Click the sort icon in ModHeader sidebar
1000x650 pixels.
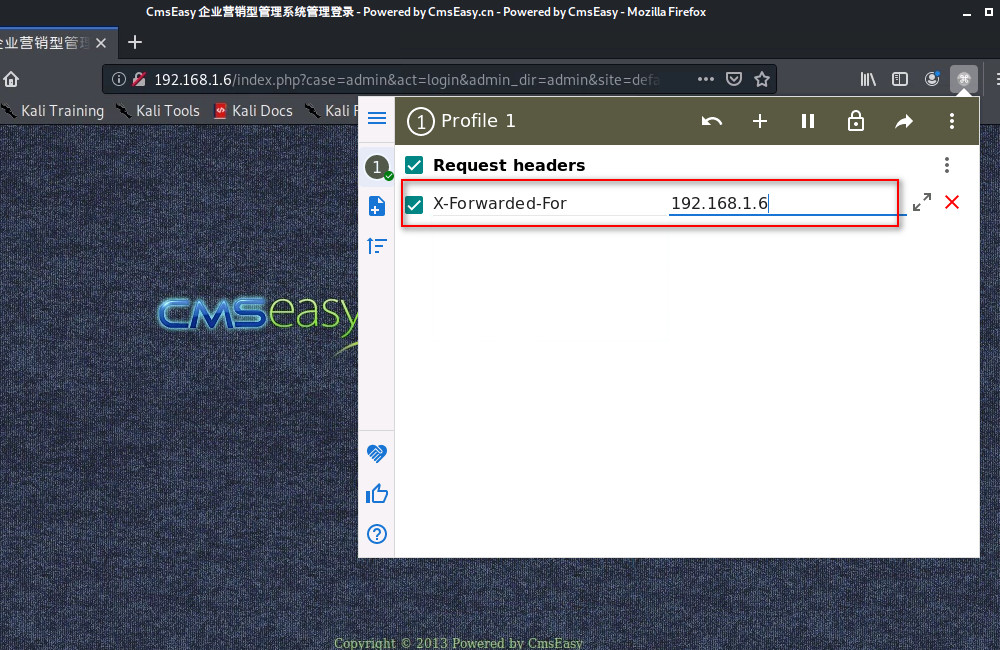coord(377,245)
